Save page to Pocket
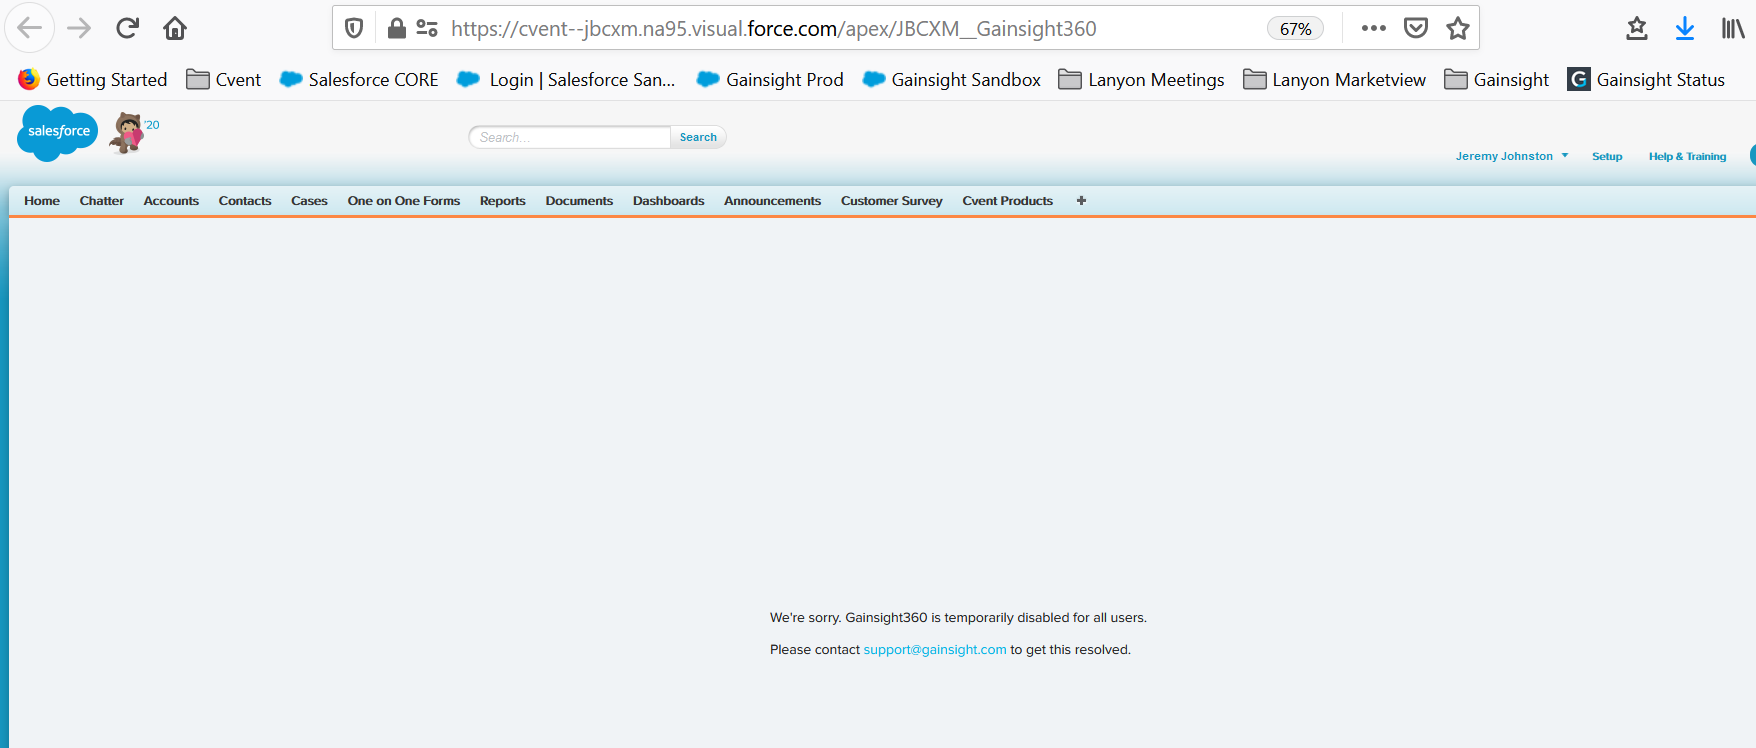The image size is (1756, 748). click(x=1416, y=28)
